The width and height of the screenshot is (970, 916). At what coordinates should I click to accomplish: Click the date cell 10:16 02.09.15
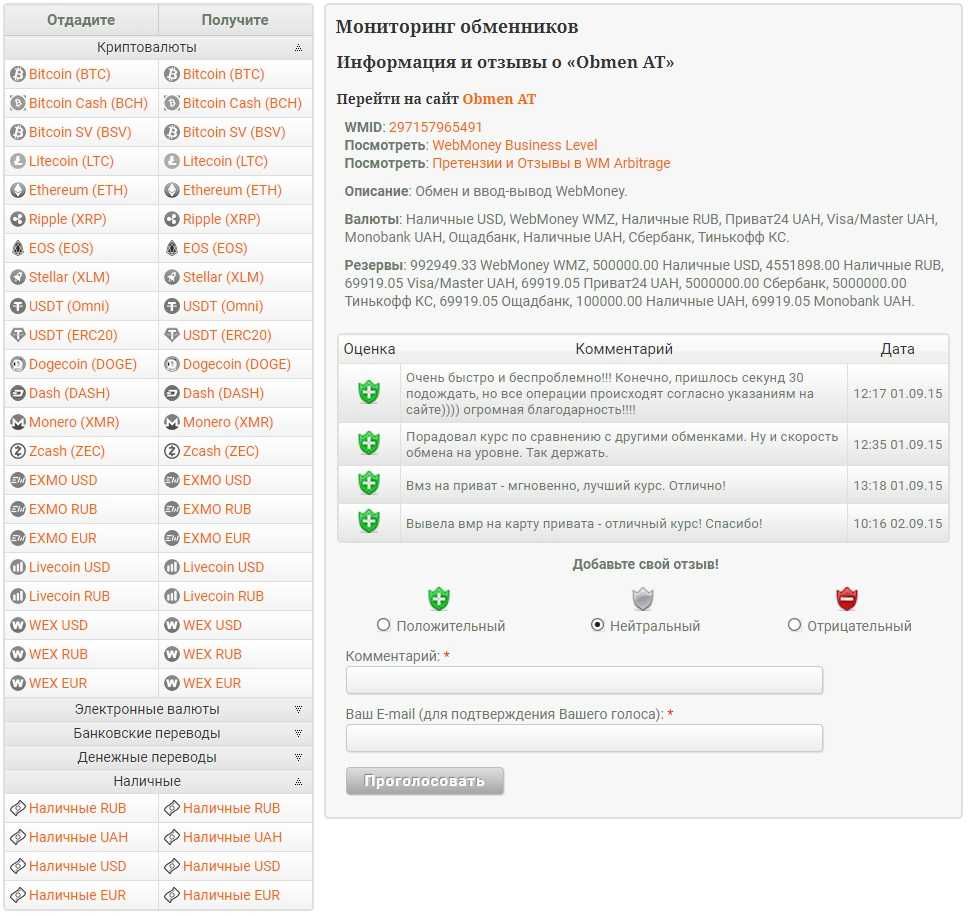point(898,524)
